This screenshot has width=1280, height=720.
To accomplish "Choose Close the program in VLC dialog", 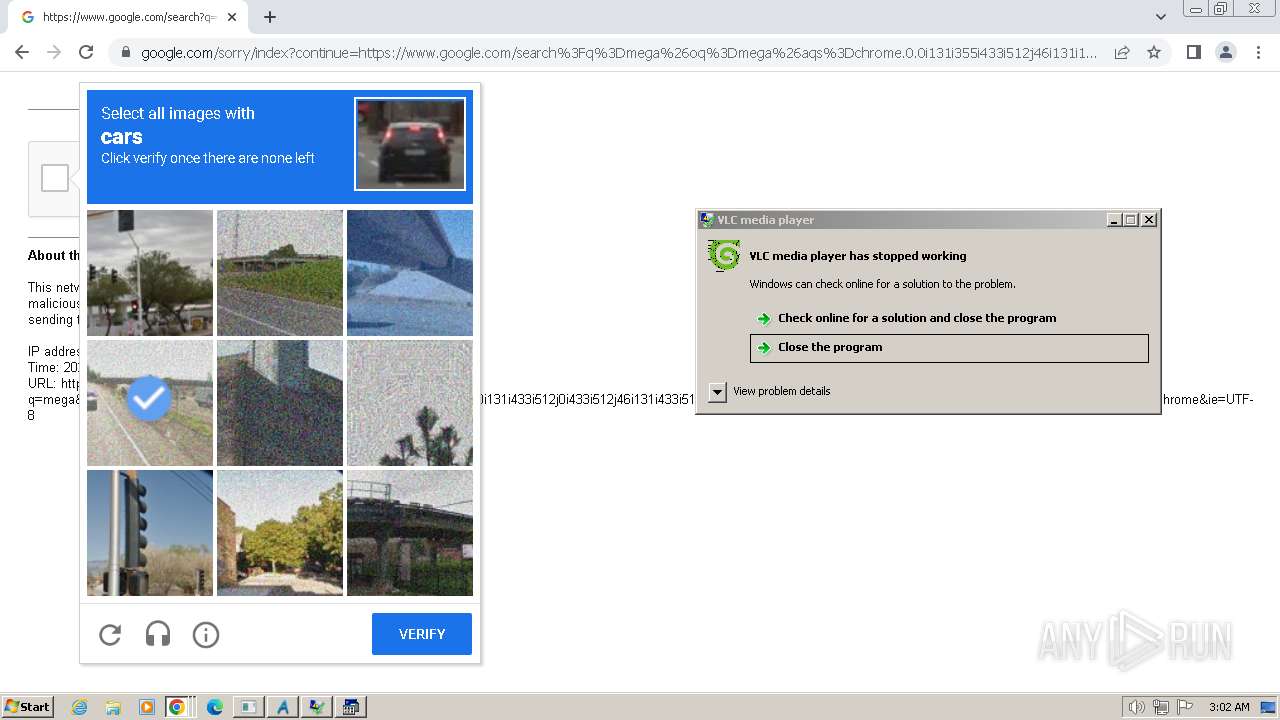I will point(949,347).
